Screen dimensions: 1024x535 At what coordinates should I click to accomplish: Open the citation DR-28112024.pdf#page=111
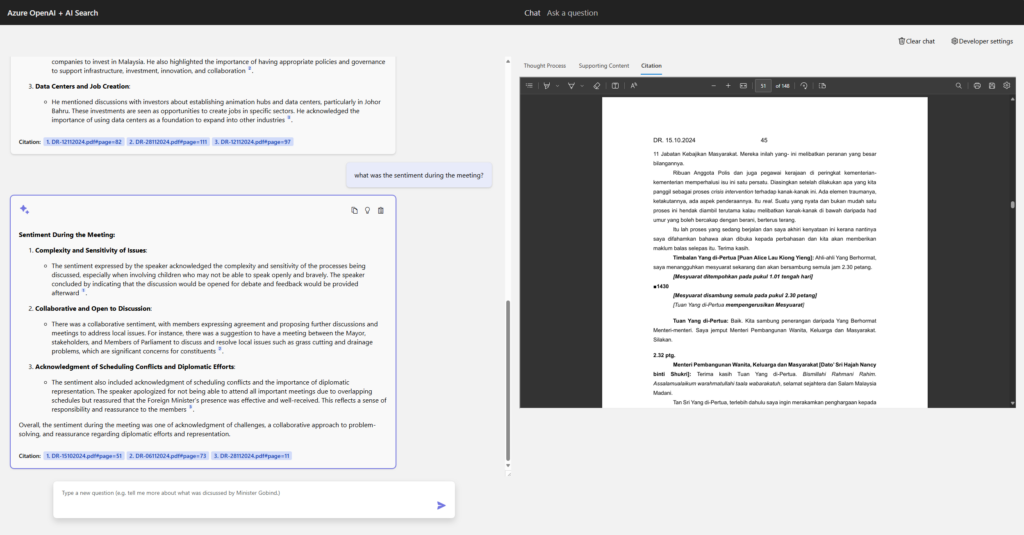coord(168,142)
